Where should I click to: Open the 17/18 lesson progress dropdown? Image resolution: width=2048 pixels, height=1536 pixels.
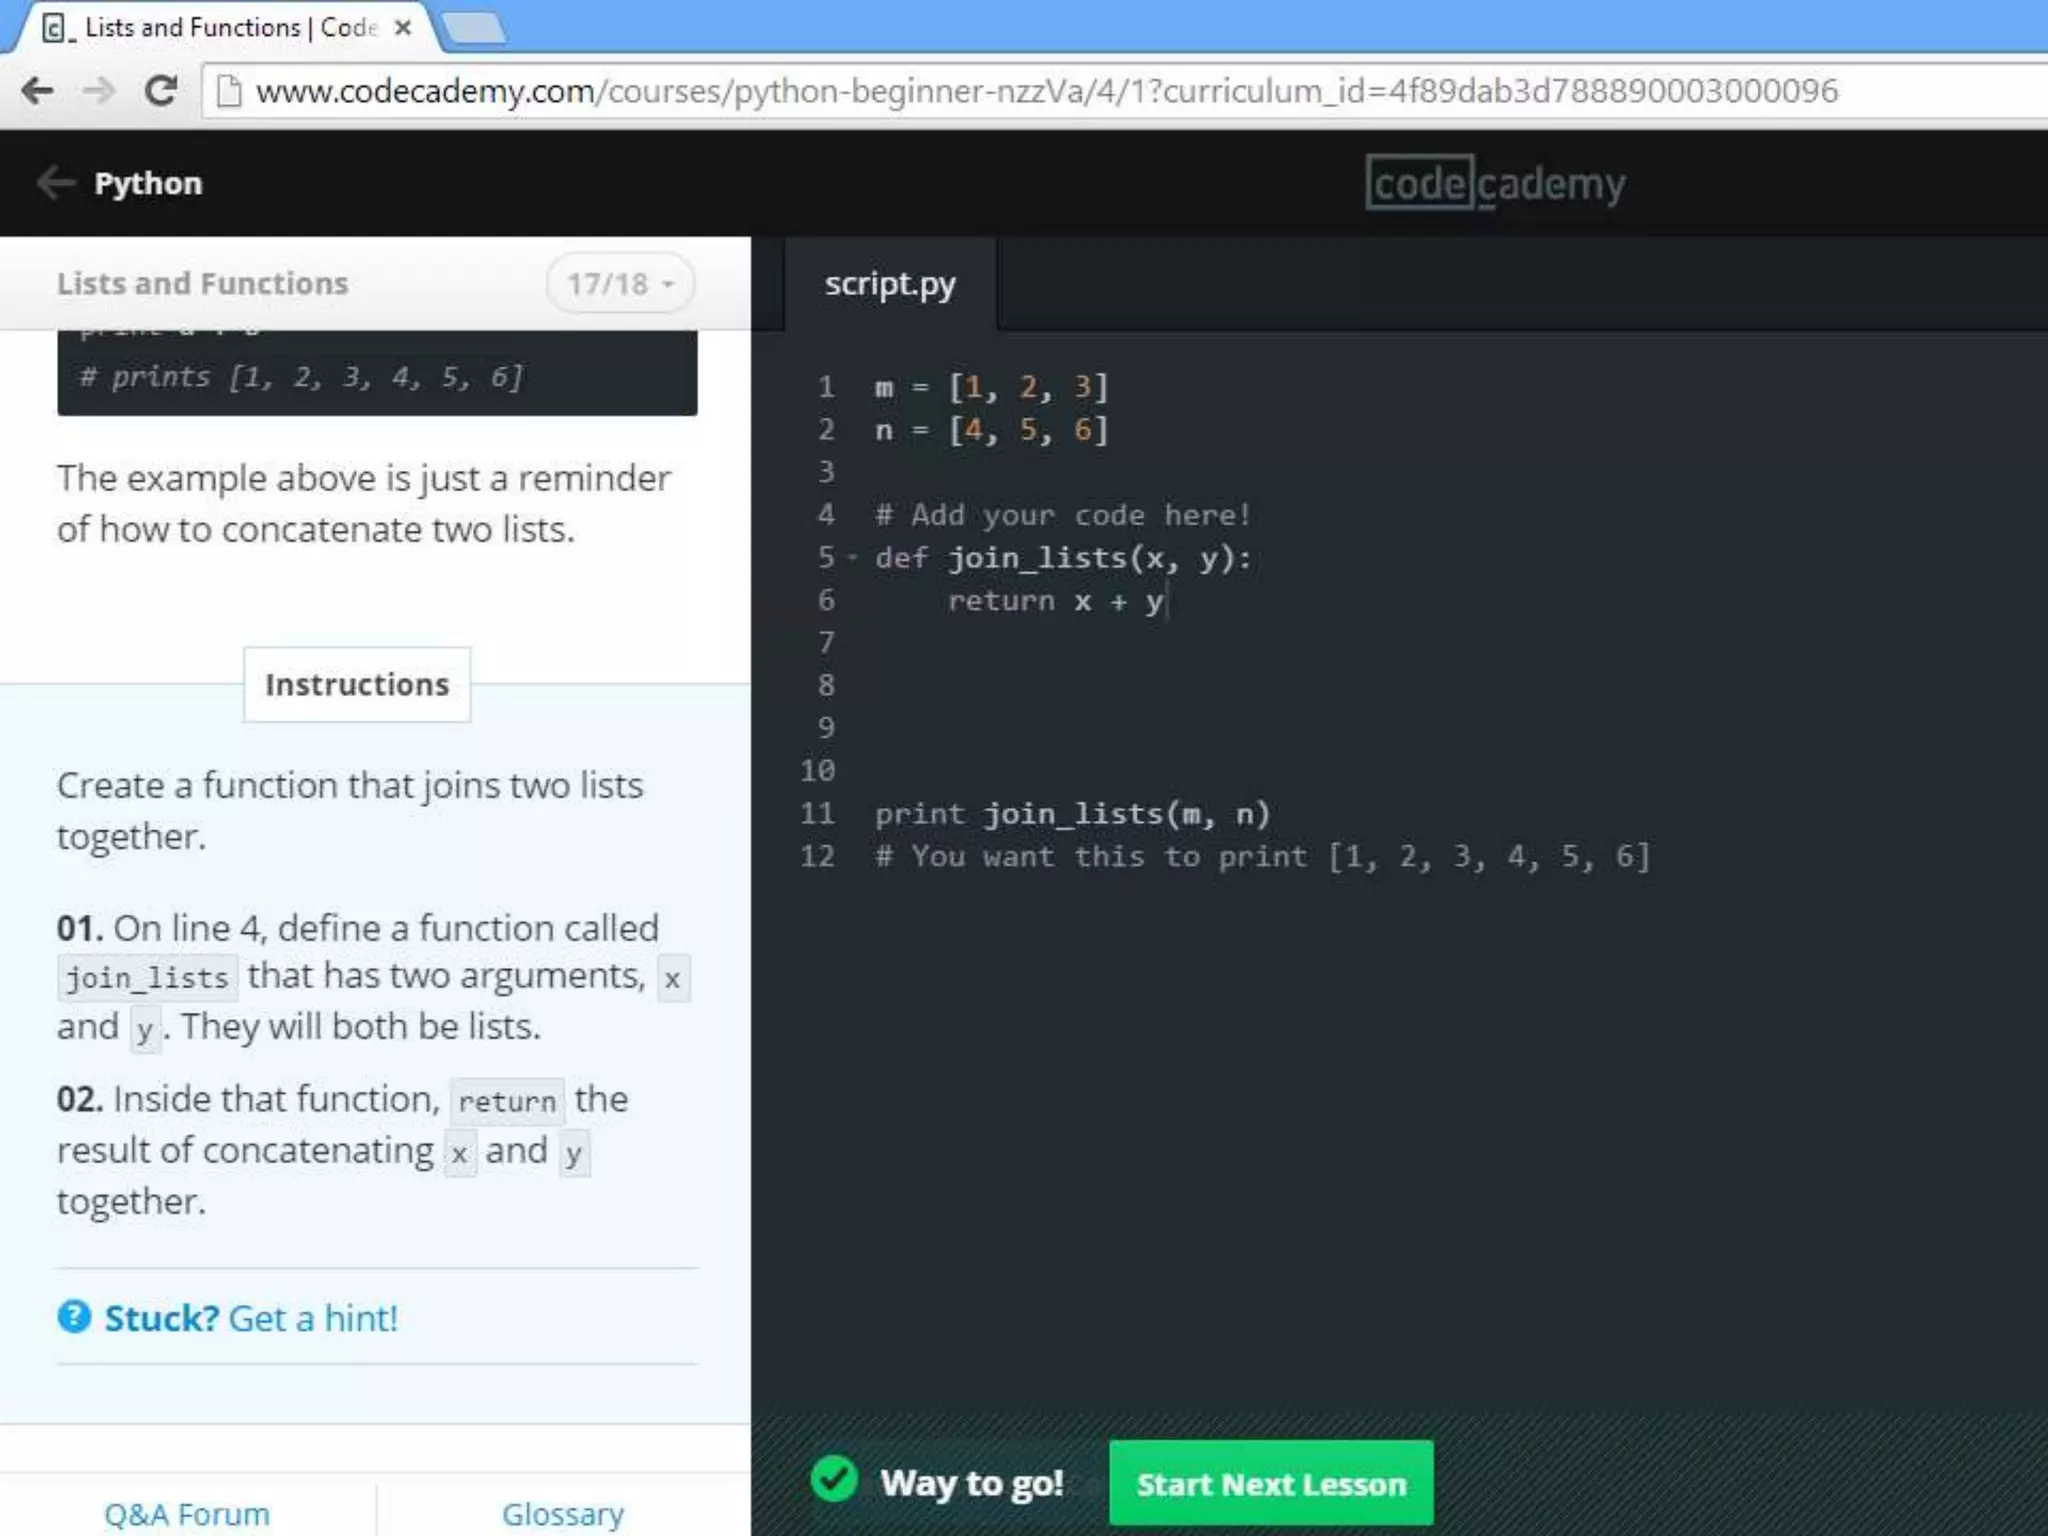pos(620,284)
